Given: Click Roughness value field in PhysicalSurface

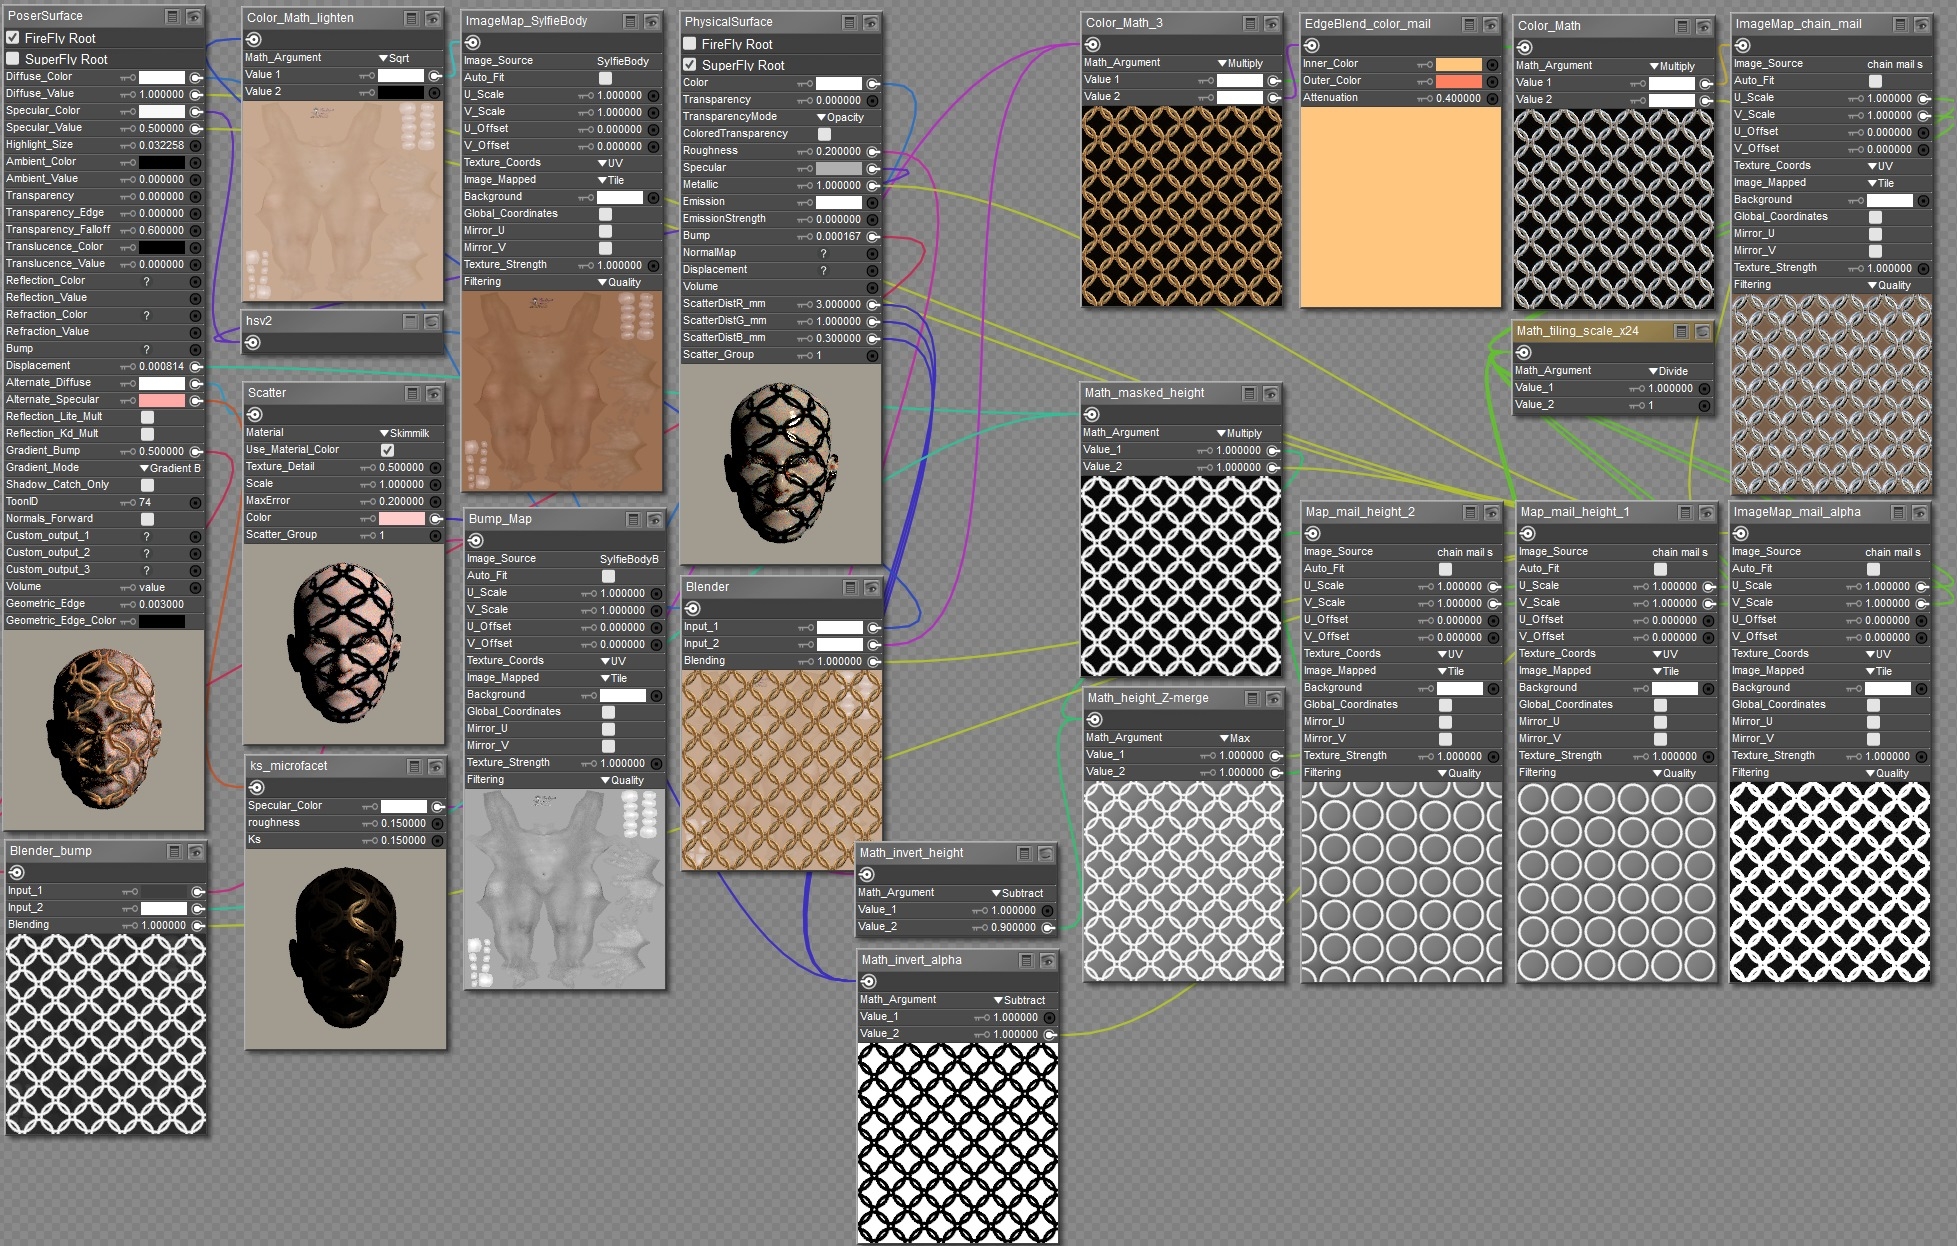Looking at the screenshot, I should tap(837, 151).
